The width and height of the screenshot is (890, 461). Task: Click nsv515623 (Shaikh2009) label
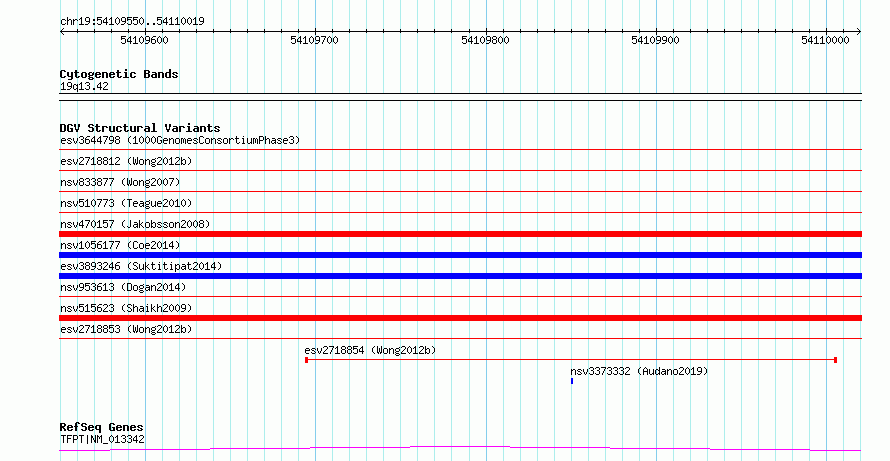click(126, 308)
